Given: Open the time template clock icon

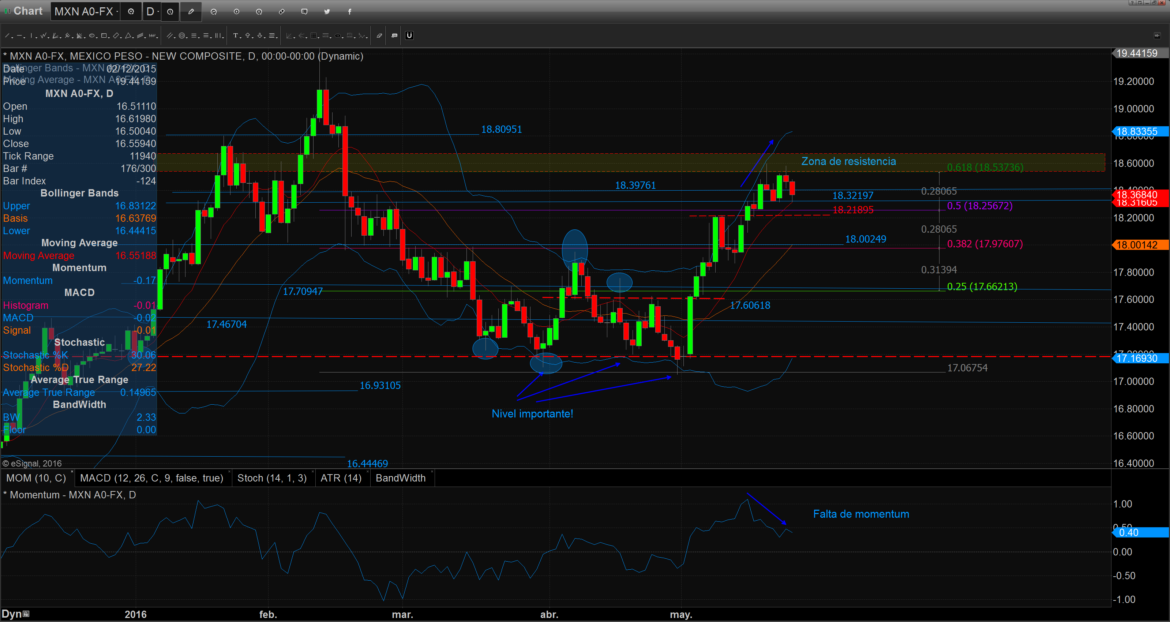Looking at the screenshot, I should (x=170, y=11).
